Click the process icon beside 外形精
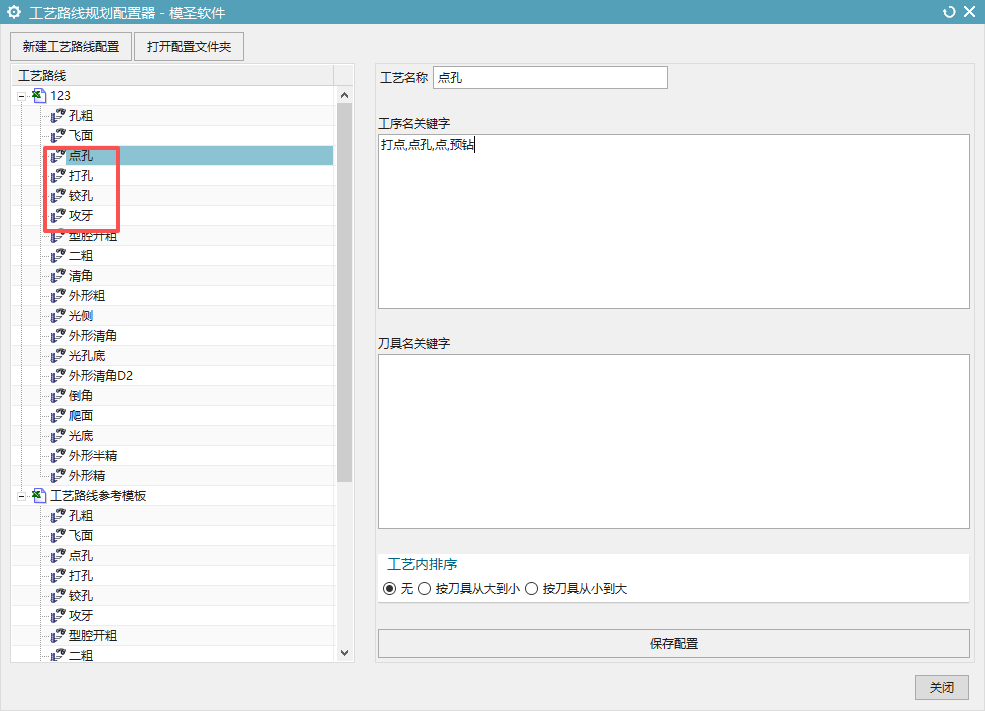 58,475
